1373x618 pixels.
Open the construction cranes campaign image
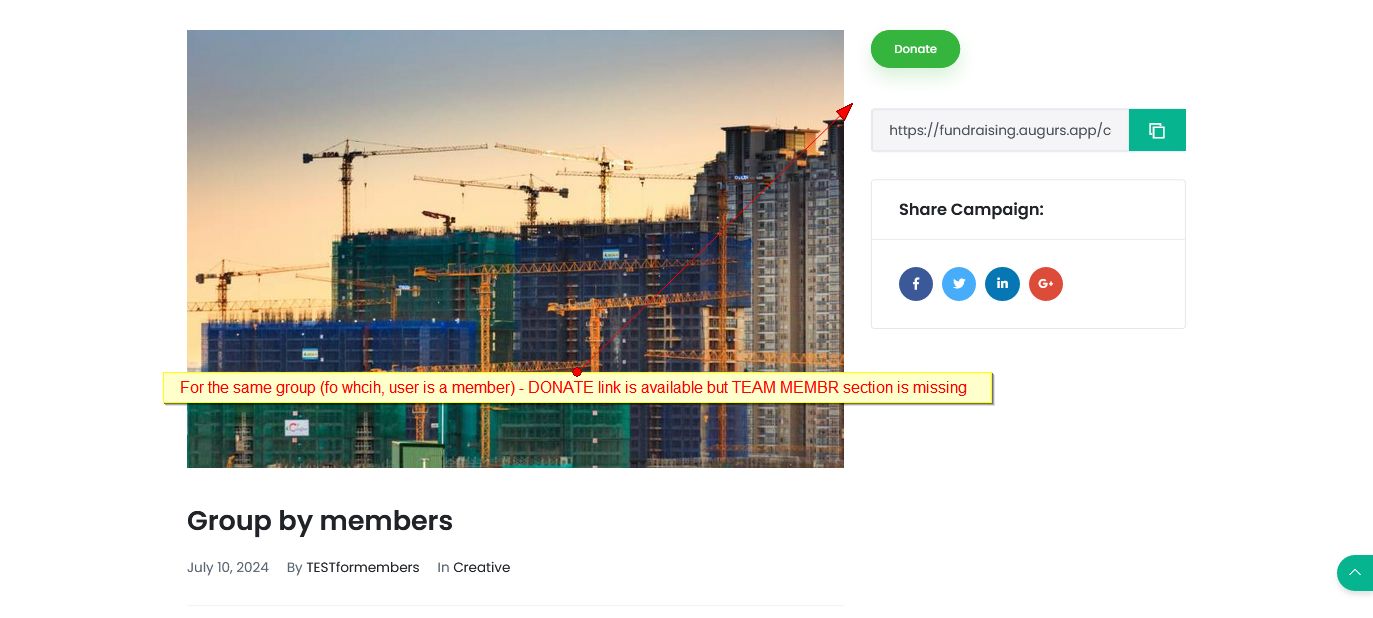tap(515, 200)
